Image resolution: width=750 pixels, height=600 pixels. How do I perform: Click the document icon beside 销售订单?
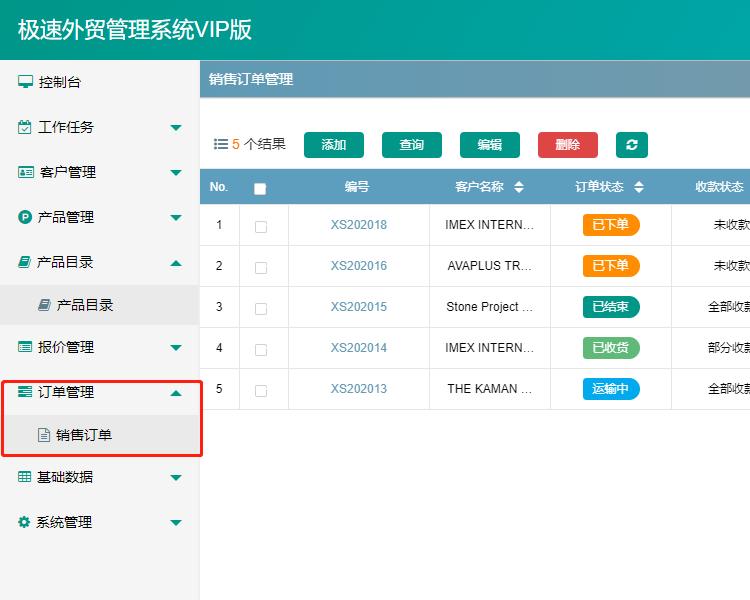click(44, 435)
